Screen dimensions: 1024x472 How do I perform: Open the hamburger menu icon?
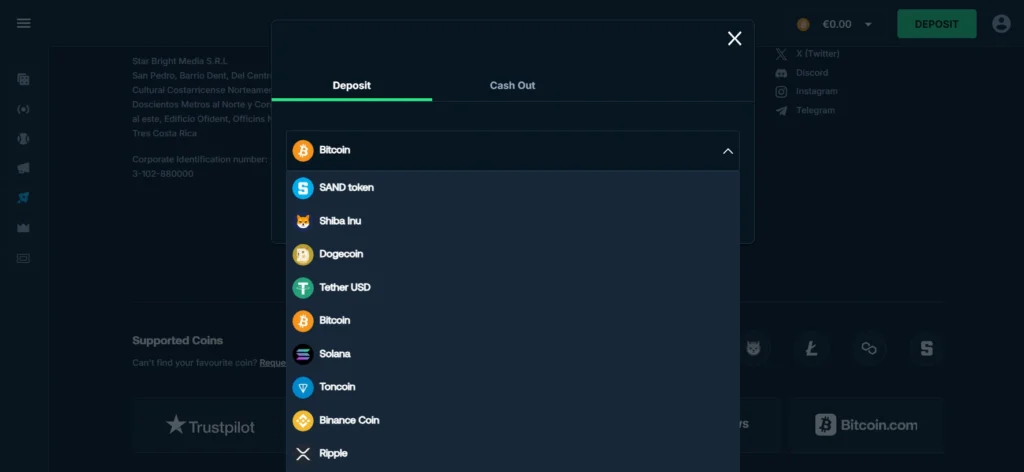[24, 24]
